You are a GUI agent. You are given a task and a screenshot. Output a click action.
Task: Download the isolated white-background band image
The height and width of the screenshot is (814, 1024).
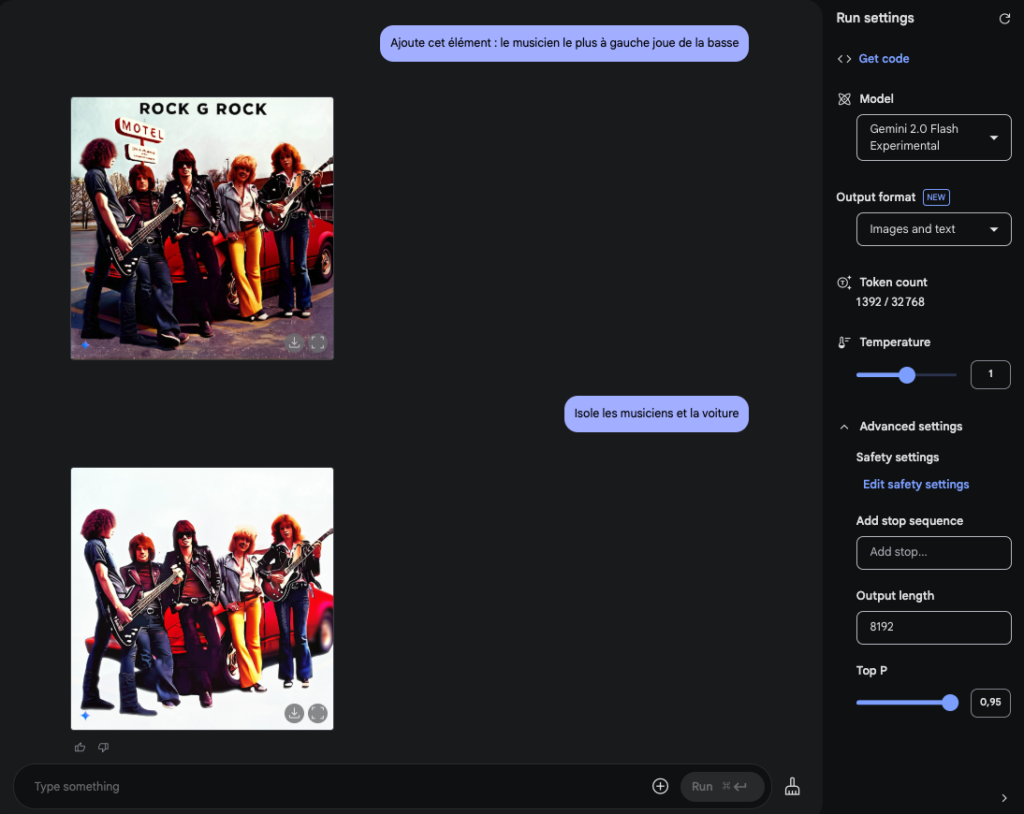(294, 713)
